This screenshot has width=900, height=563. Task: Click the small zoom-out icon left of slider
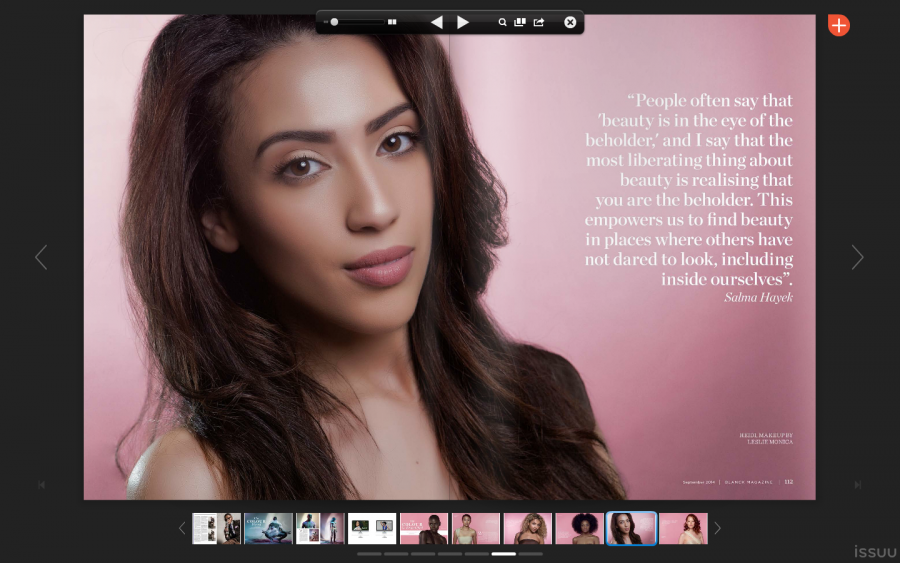(325, 22)
